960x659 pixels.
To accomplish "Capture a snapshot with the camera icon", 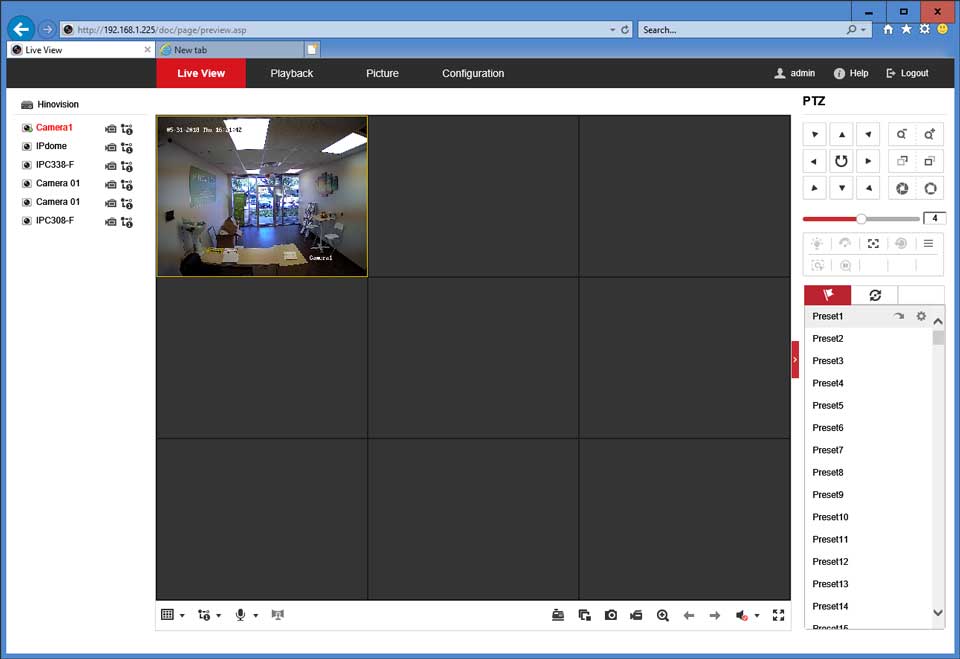I will click(610, 615).
